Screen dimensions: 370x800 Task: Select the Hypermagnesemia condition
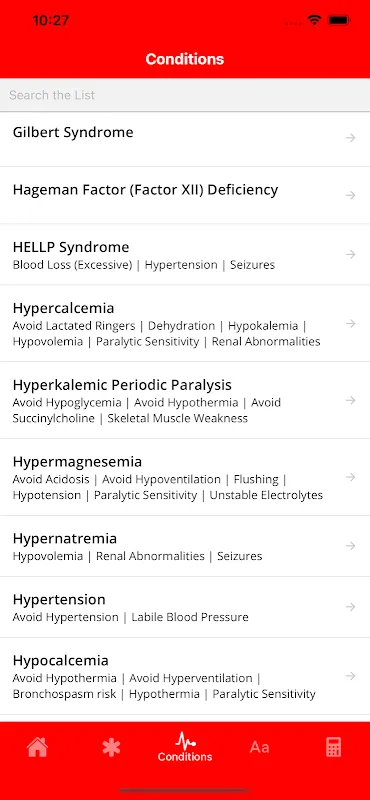(185, 477)
